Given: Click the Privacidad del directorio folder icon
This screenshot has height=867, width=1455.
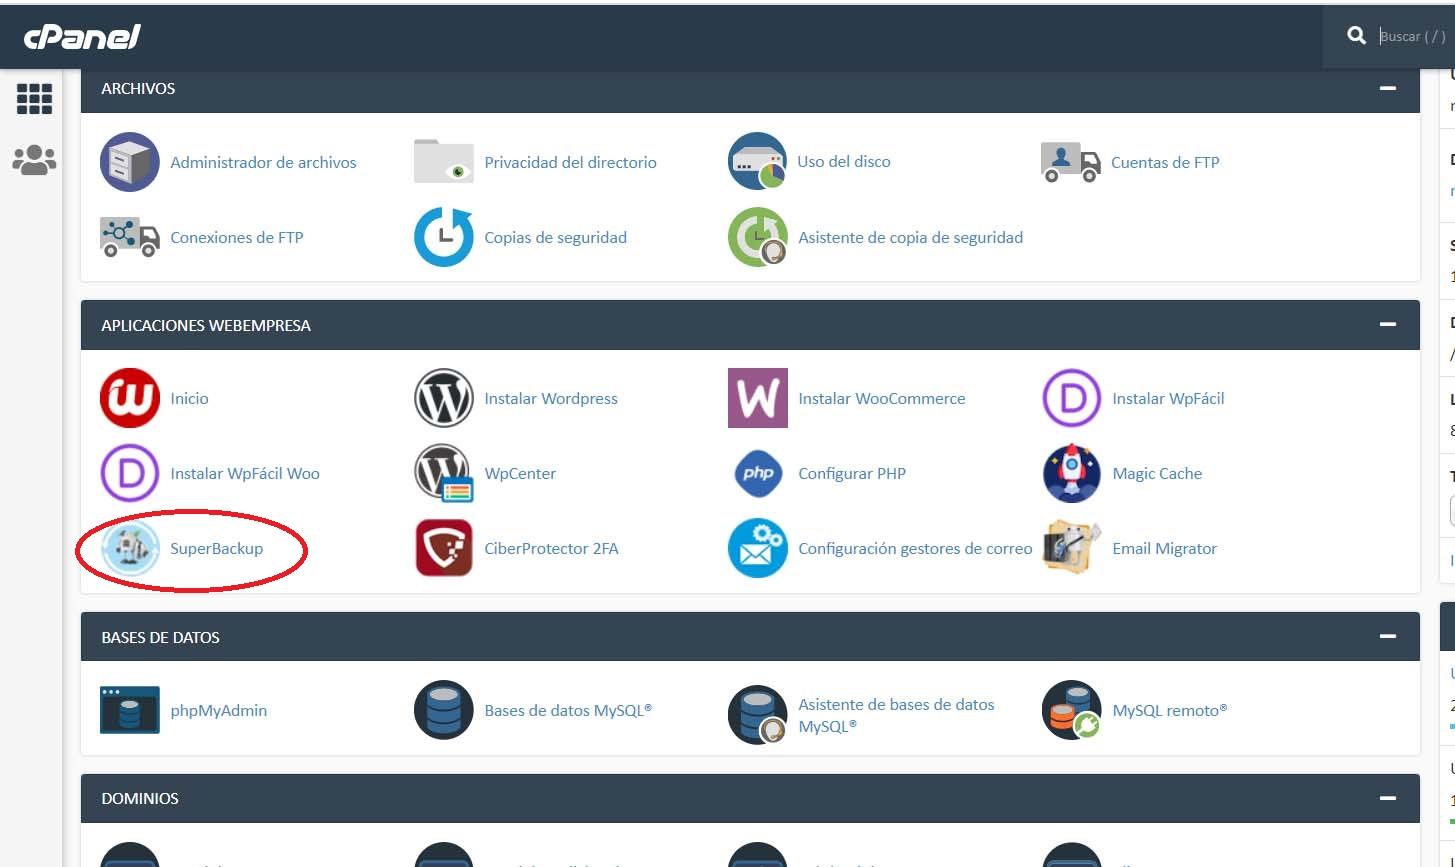Looking at the screenshot, I should point(444,162).
